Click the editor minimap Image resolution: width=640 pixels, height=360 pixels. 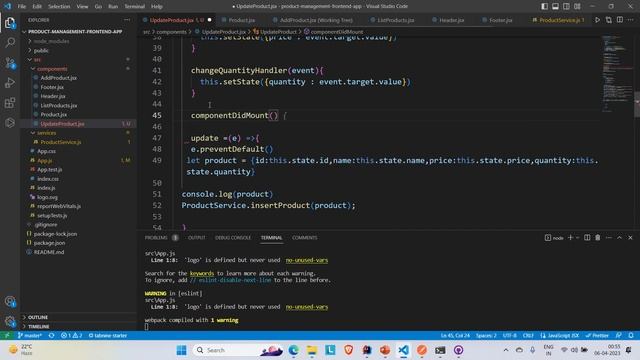click(617, 73)
